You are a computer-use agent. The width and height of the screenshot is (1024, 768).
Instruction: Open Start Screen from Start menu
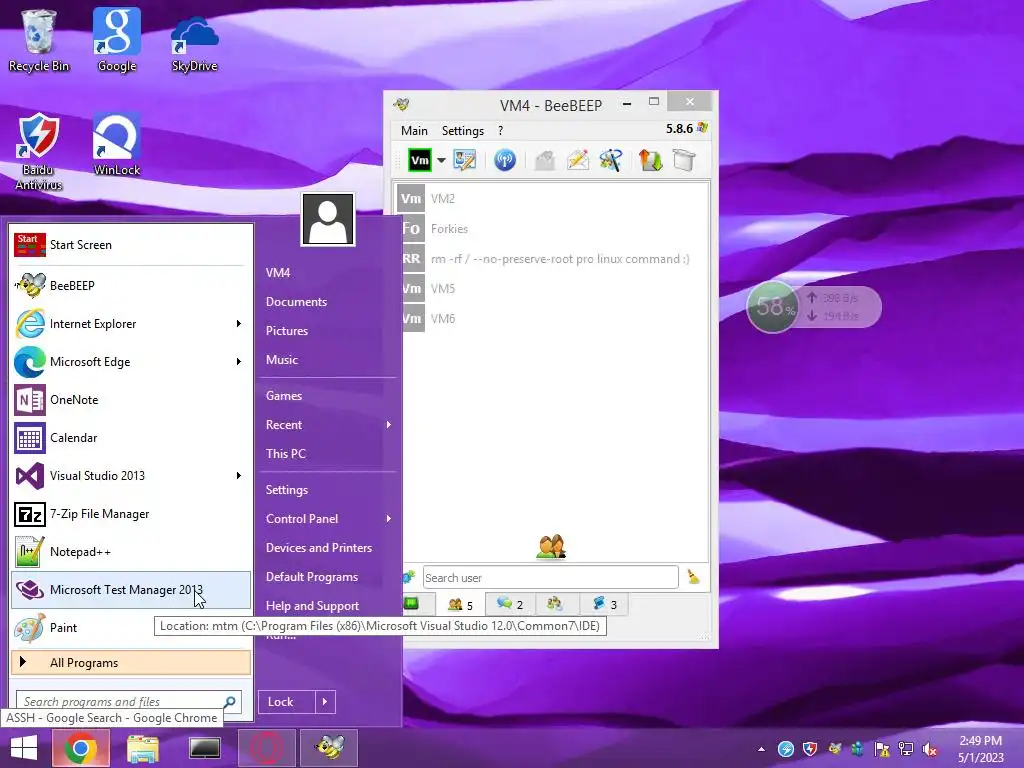coord(131,245)
